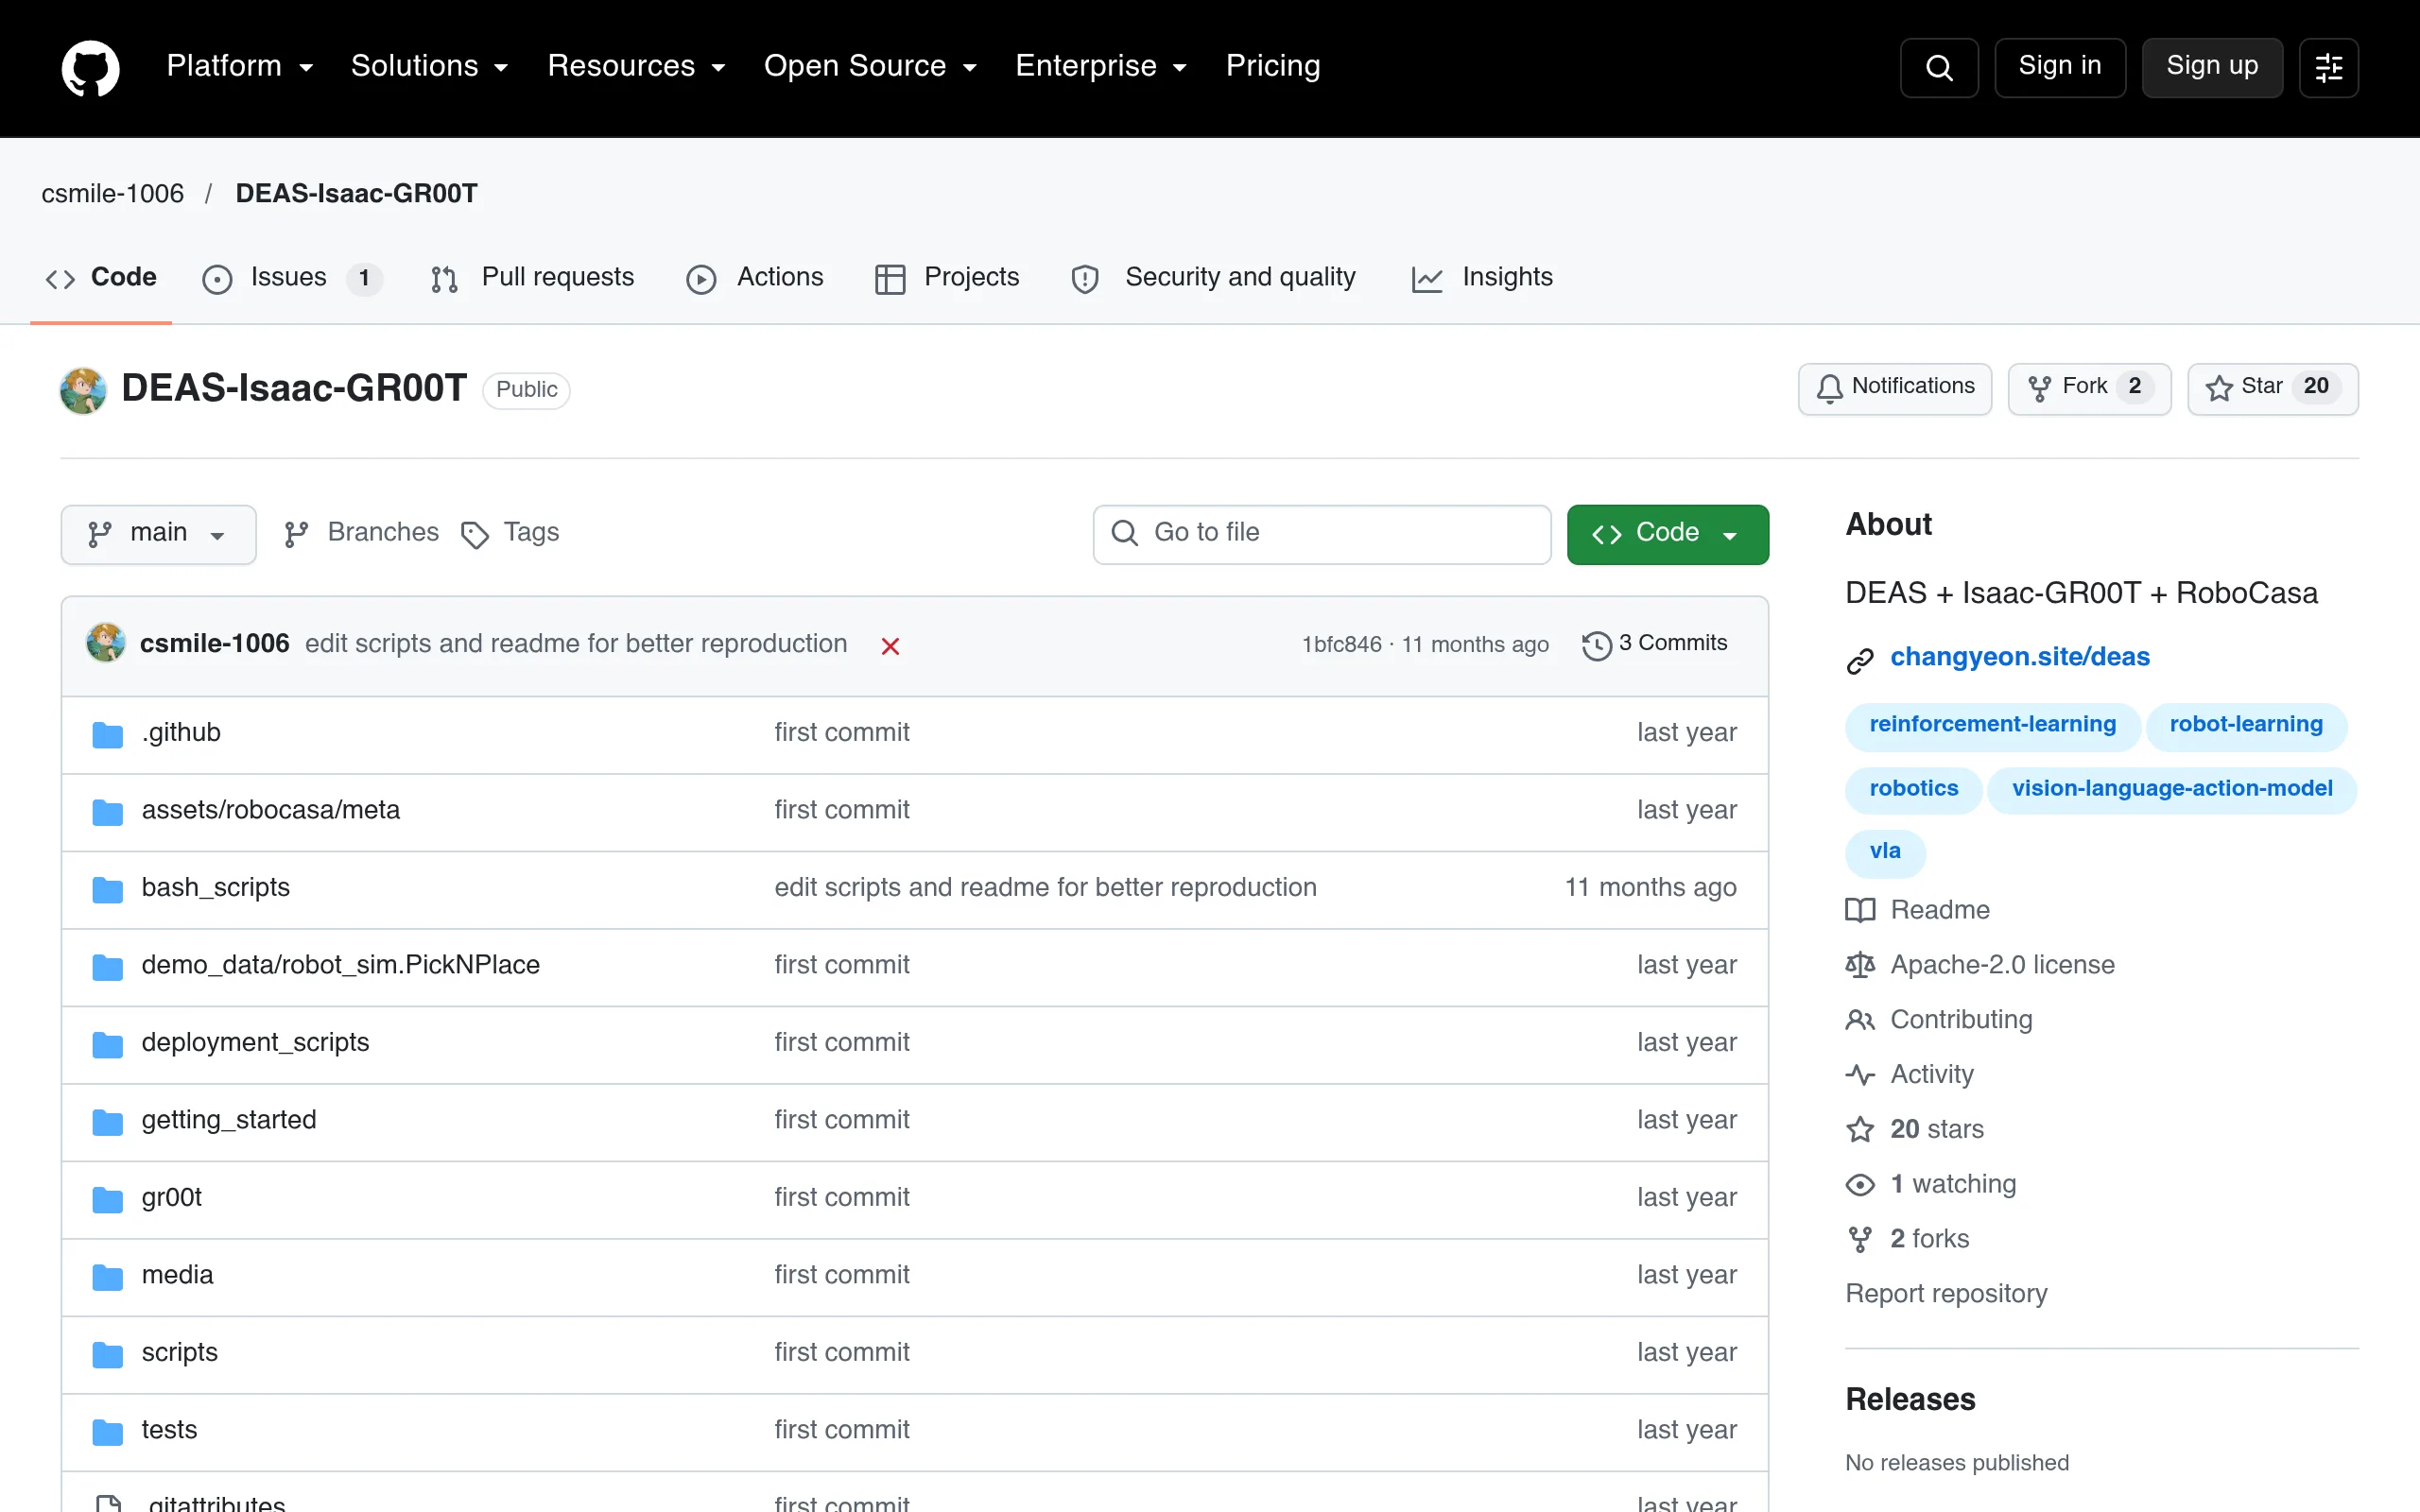Switch to the Pull requests tab
Image resolution: width=2420 pixels, height=1512 pixels.
coord(532,278)
